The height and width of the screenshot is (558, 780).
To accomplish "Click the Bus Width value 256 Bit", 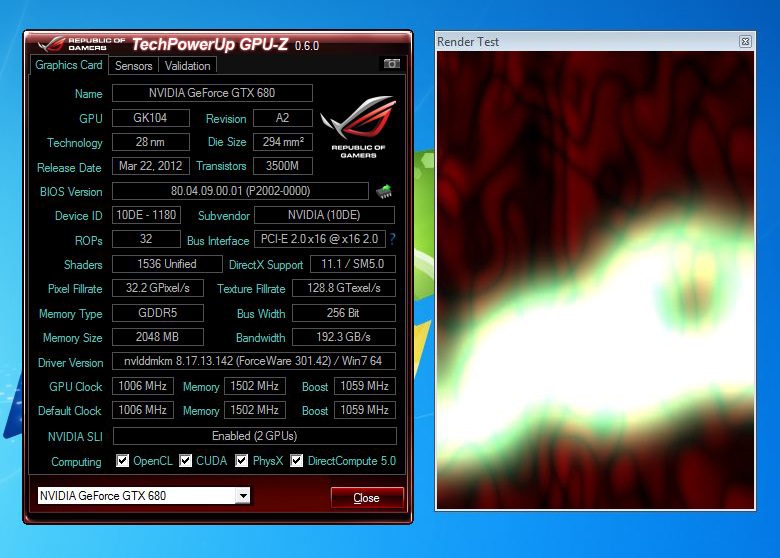I will [344, 313].
